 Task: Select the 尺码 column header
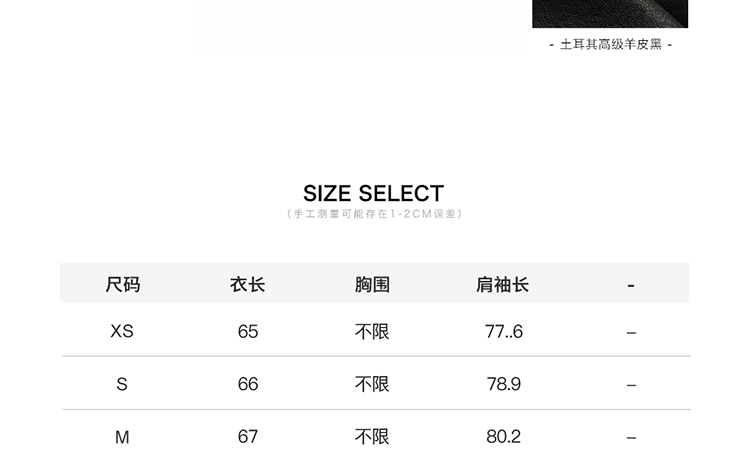[122, 285]
